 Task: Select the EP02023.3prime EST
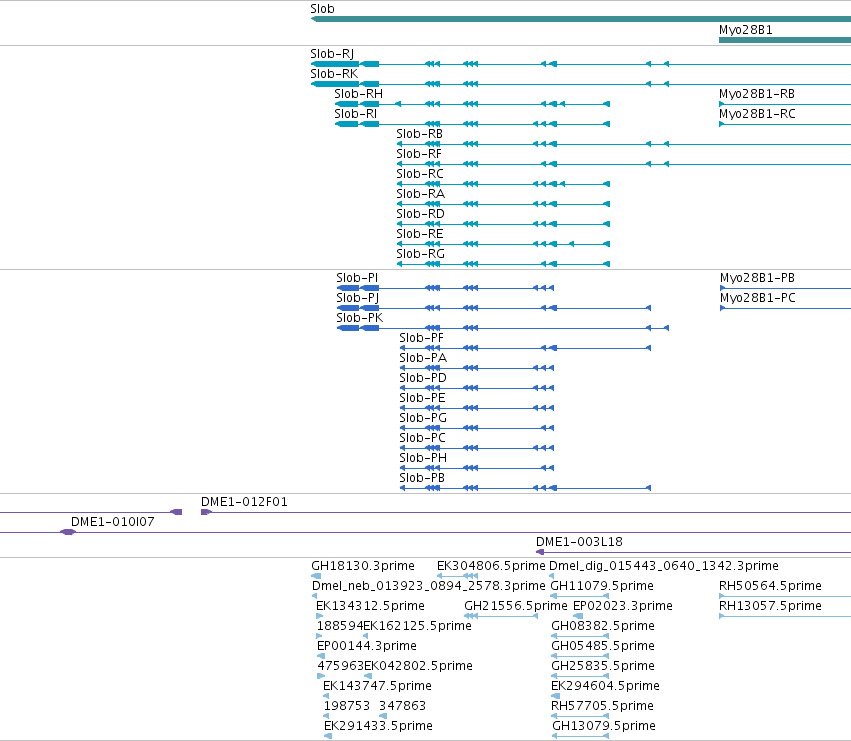point(578,616)
